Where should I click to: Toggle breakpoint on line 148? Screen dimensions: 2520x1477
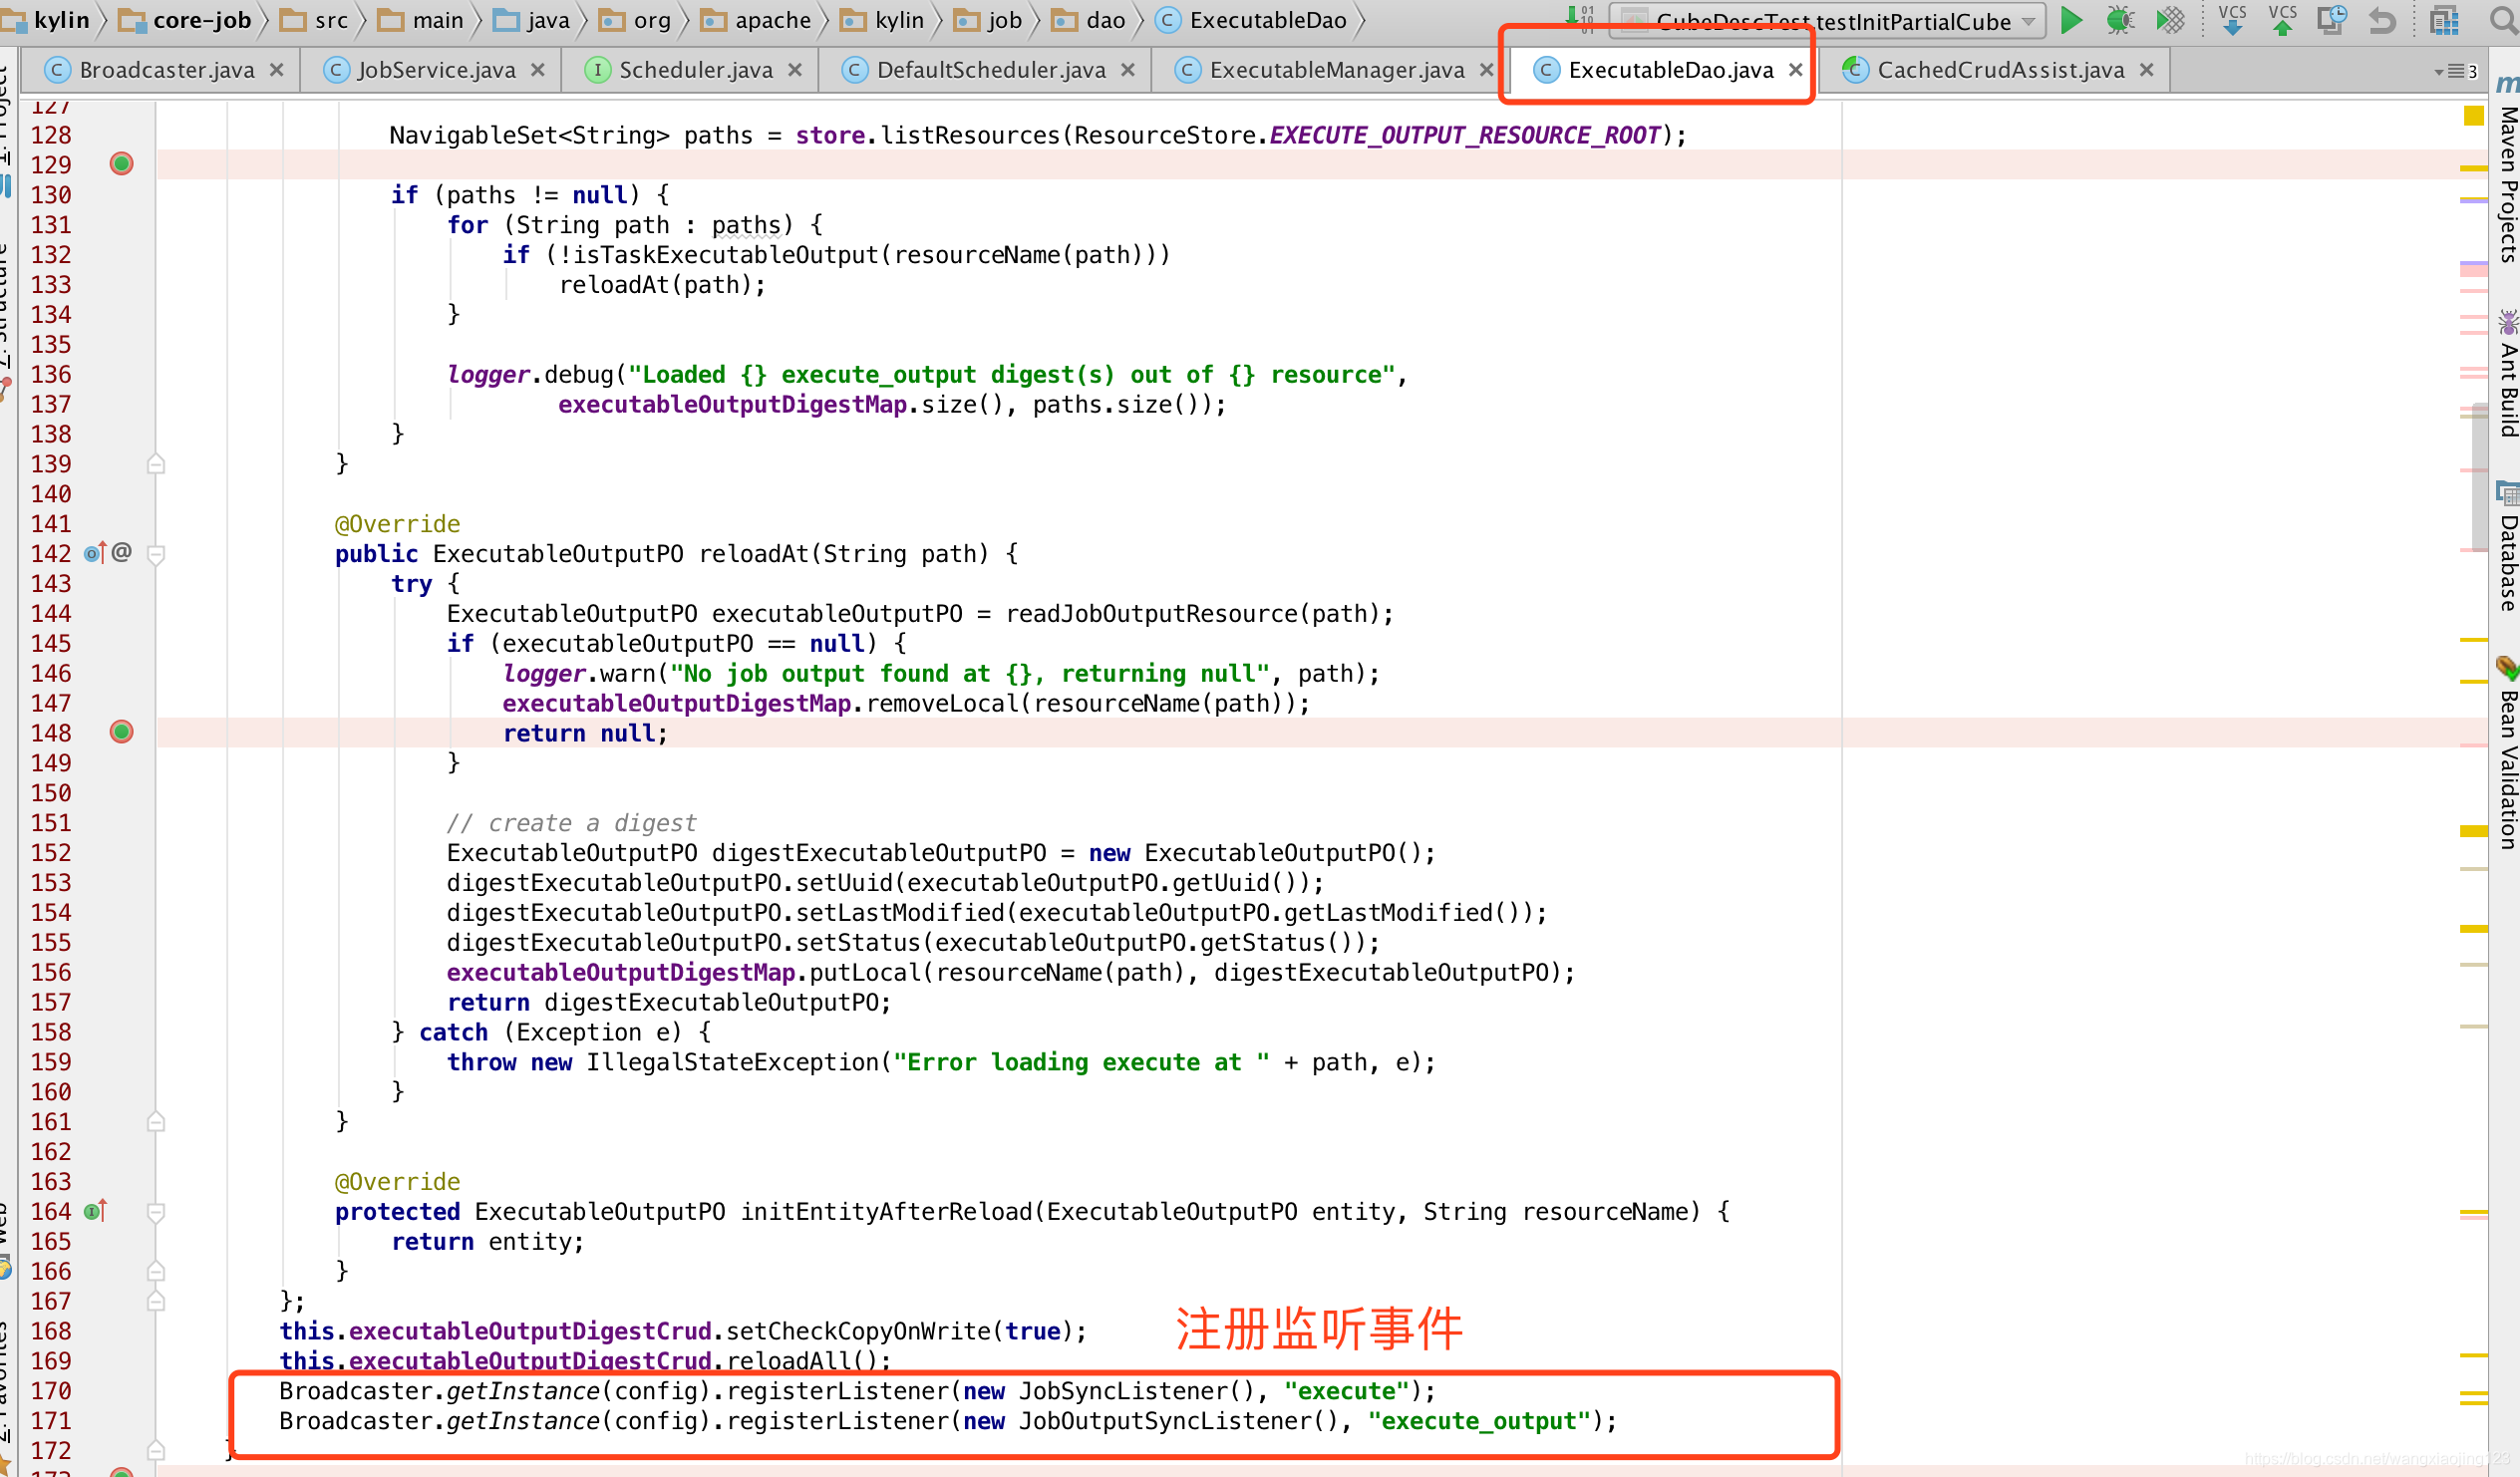click(121, 732)
